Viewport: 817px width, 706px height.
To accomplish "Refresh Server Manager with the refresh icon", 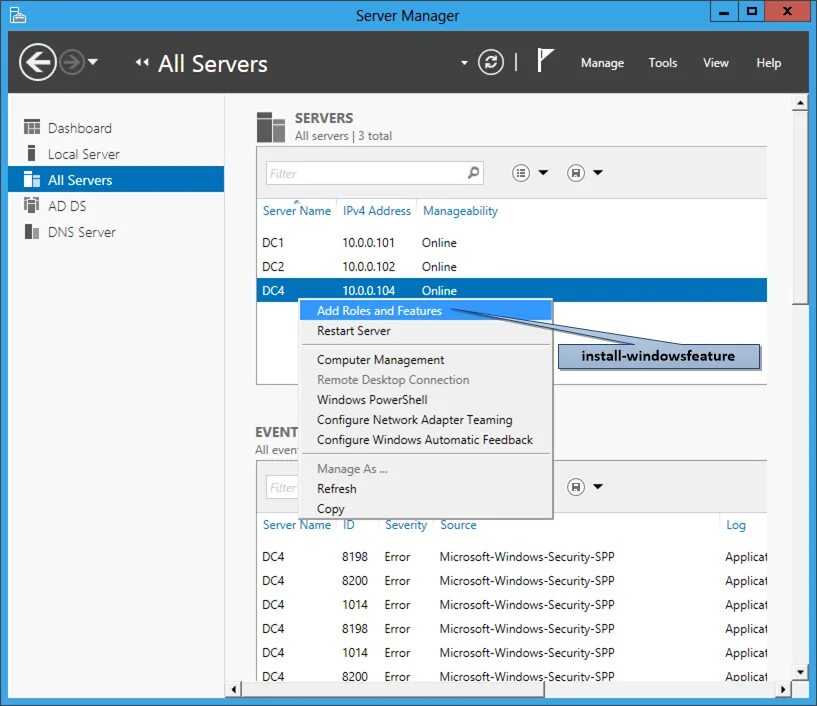I will coord(491,63).
